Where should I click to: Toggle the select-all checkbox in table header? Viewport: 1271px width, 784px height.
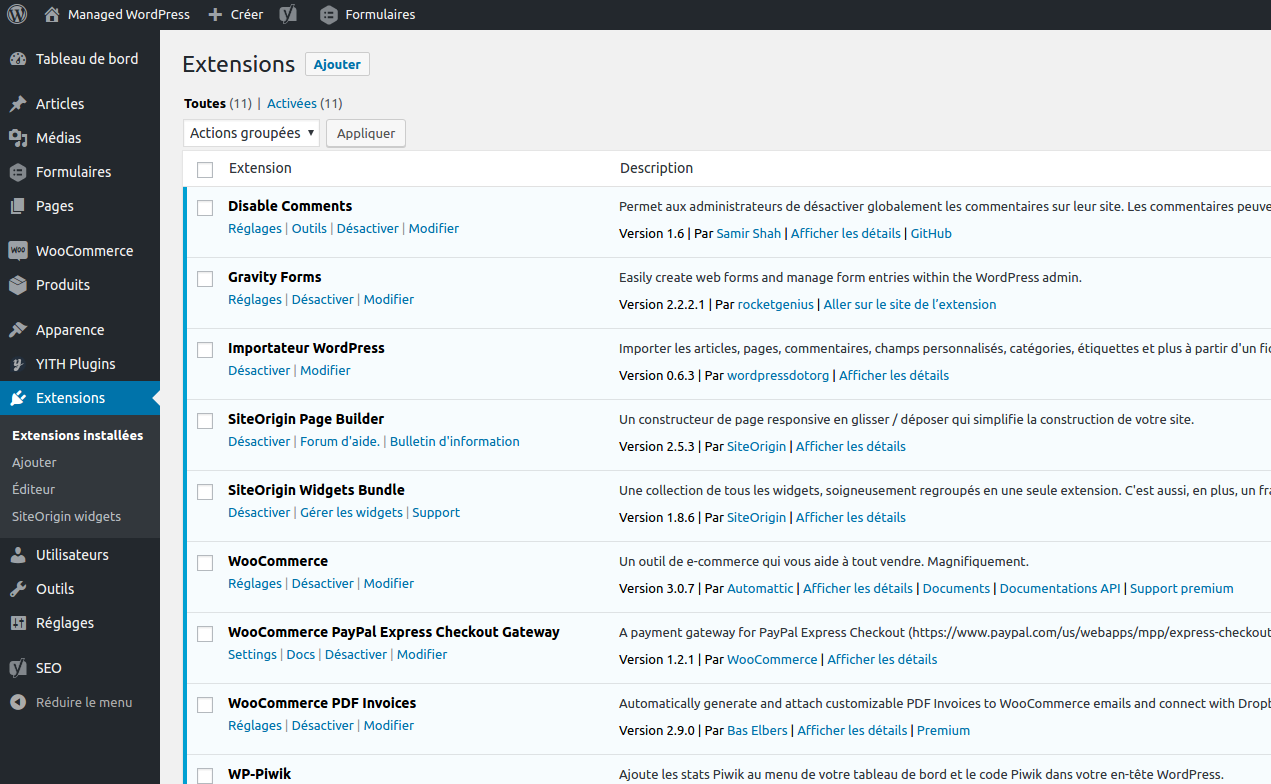tap(205, 169)
